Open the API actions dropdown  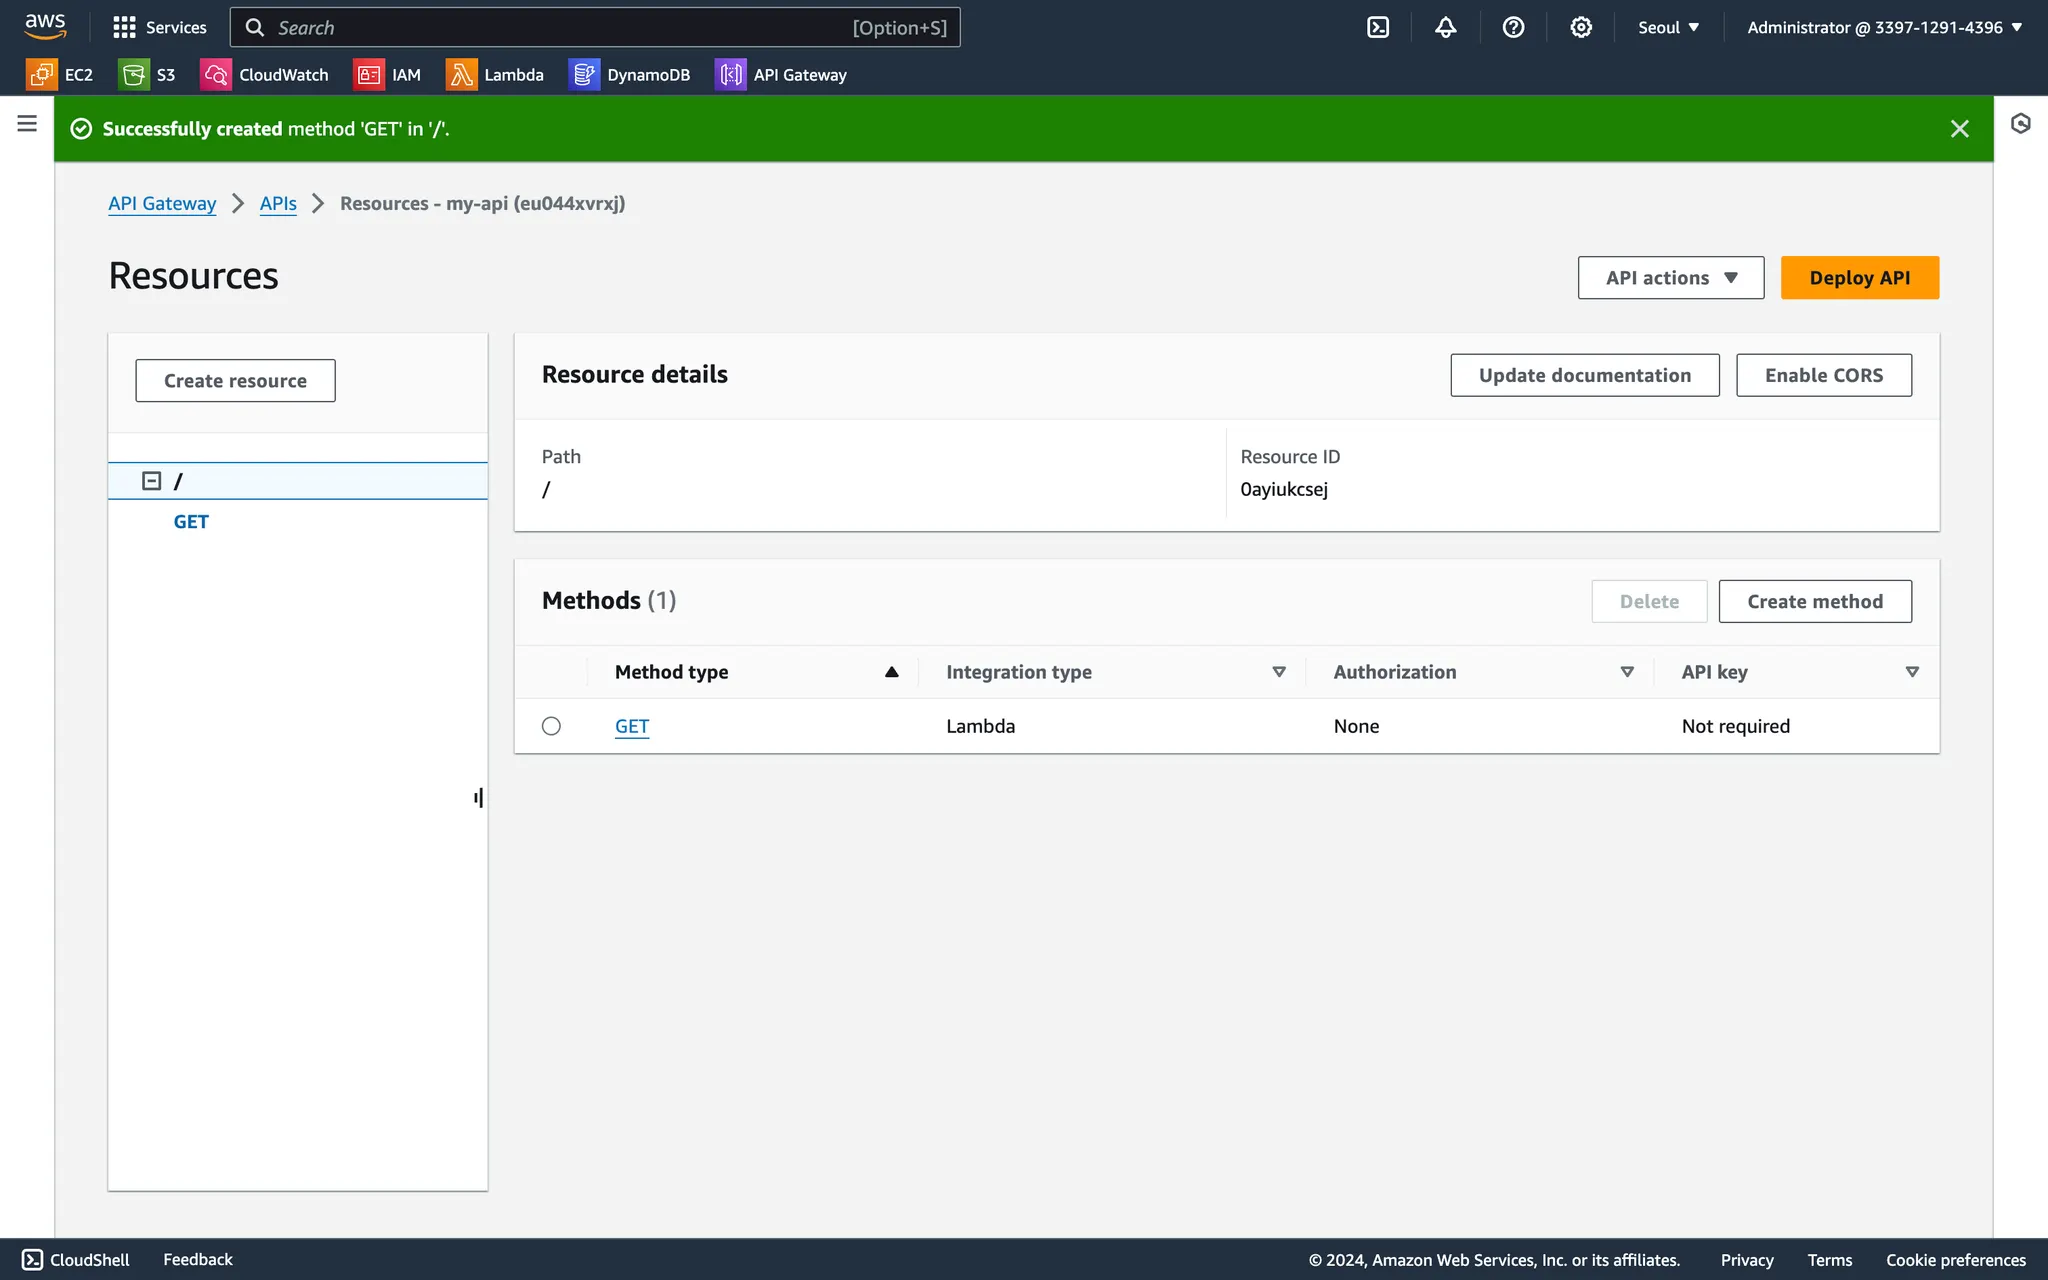point(1670,278)
